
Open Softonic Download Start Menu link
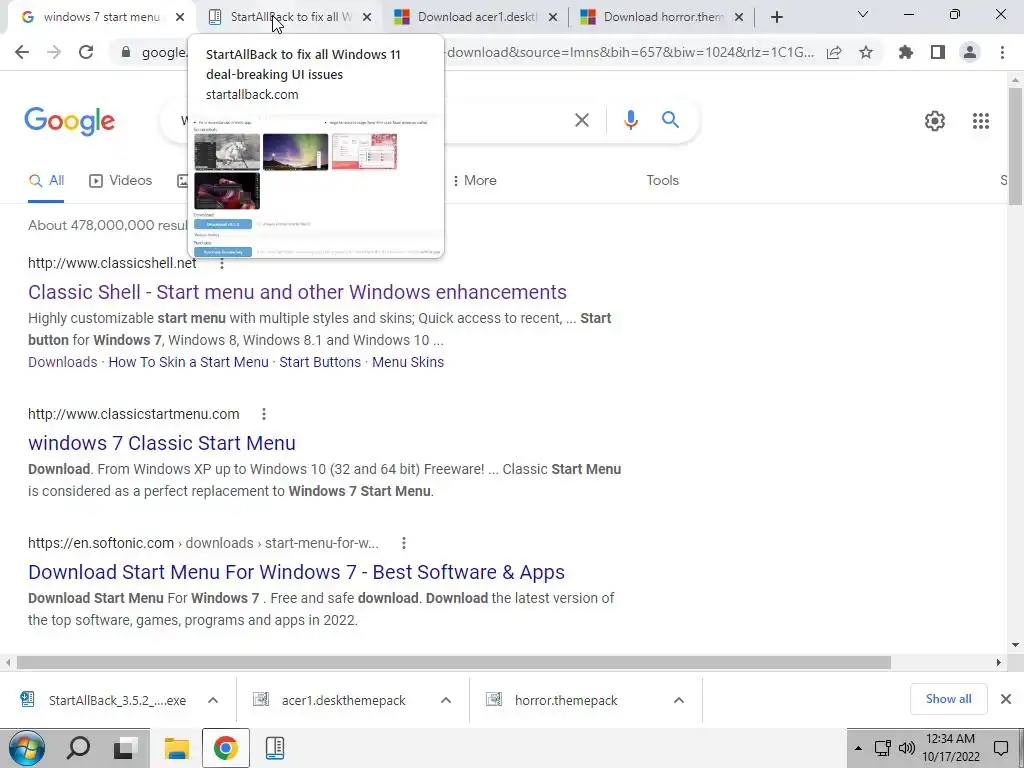coord(296,572)
